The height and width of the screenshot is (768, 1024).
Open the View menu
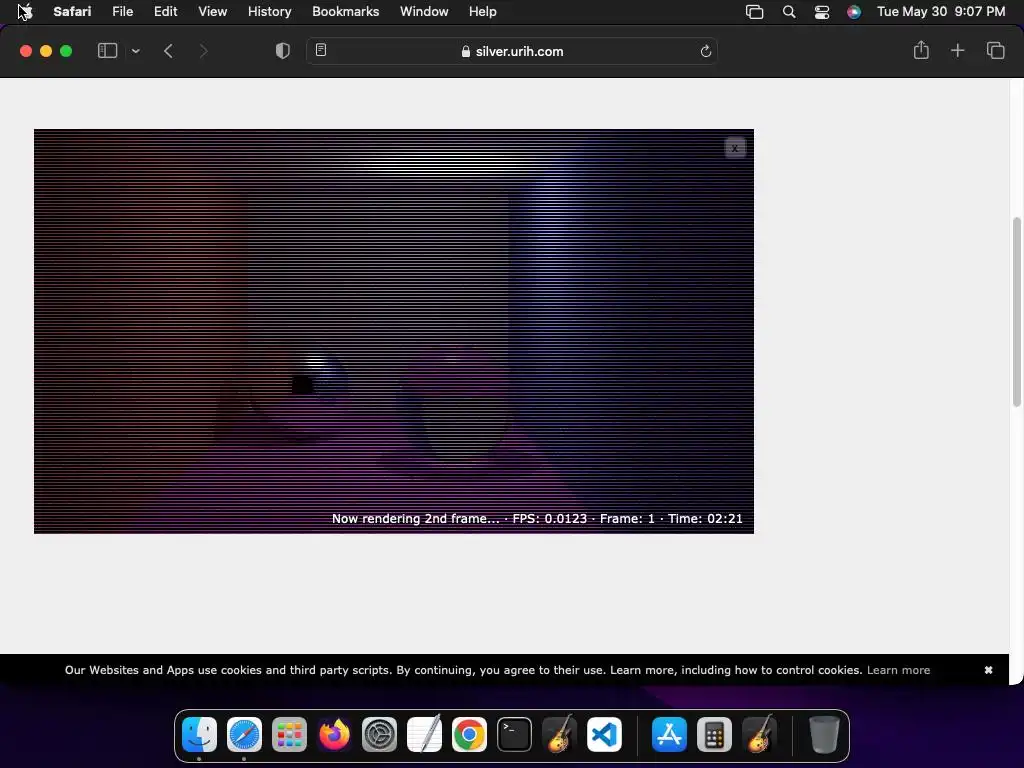[212, 11]
